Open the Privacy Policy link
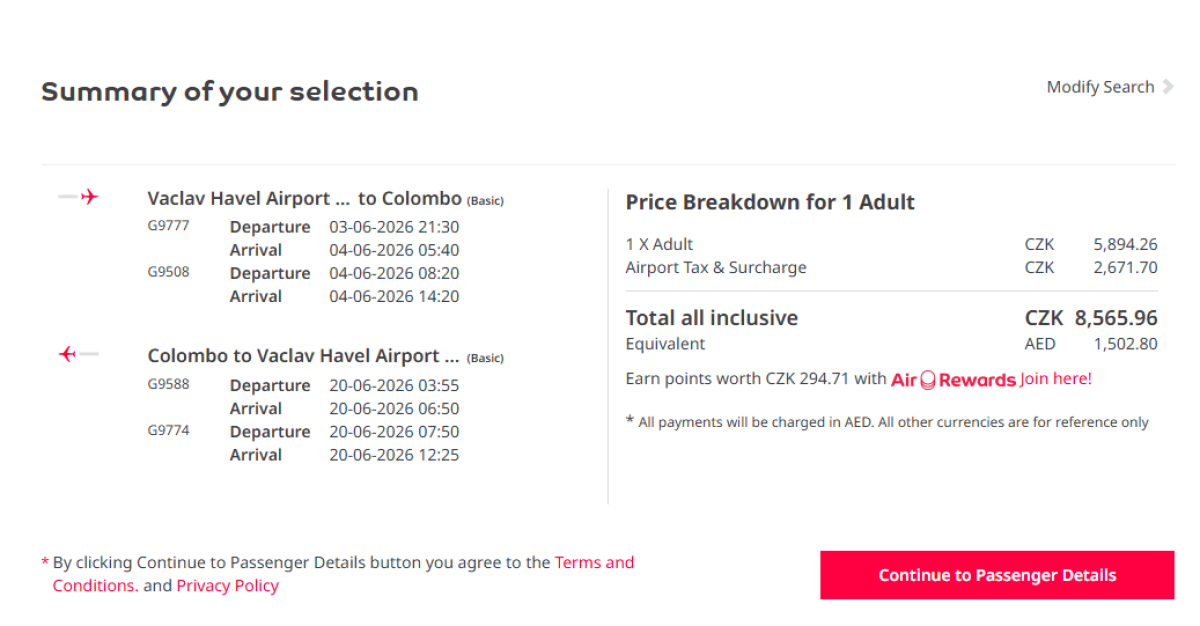This screenshot has height=626, width=1200. coord(227,586)
